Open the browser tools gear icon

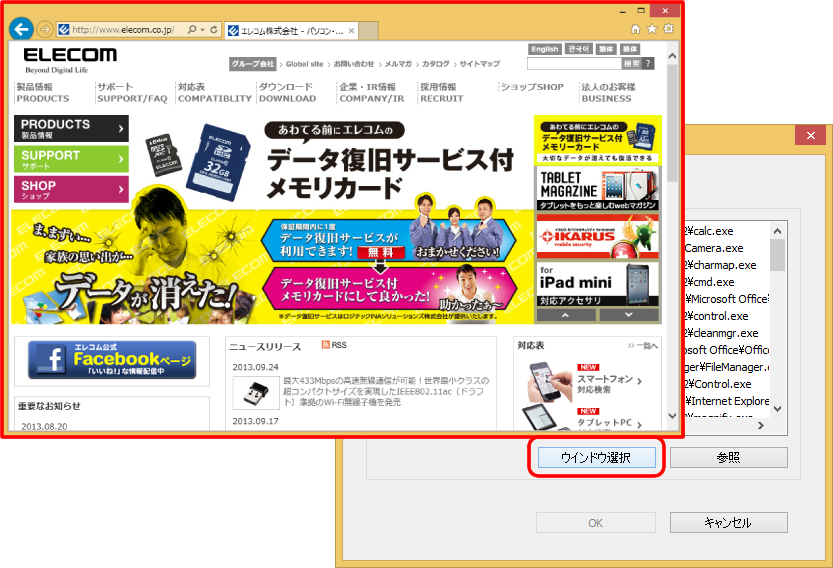[669, 29]
